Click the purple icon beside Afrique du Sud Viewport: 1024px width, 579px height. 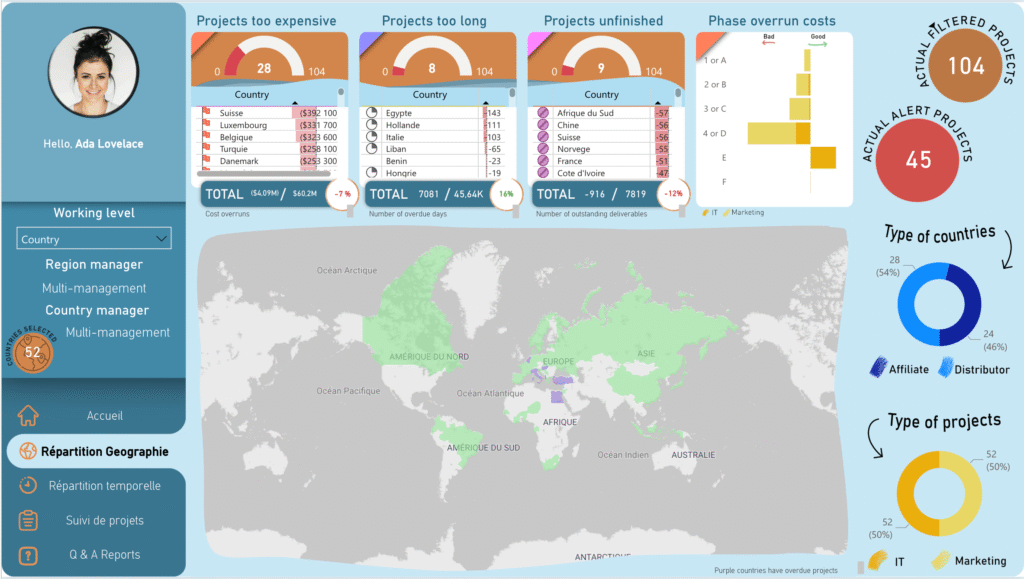tap(543, 114)
